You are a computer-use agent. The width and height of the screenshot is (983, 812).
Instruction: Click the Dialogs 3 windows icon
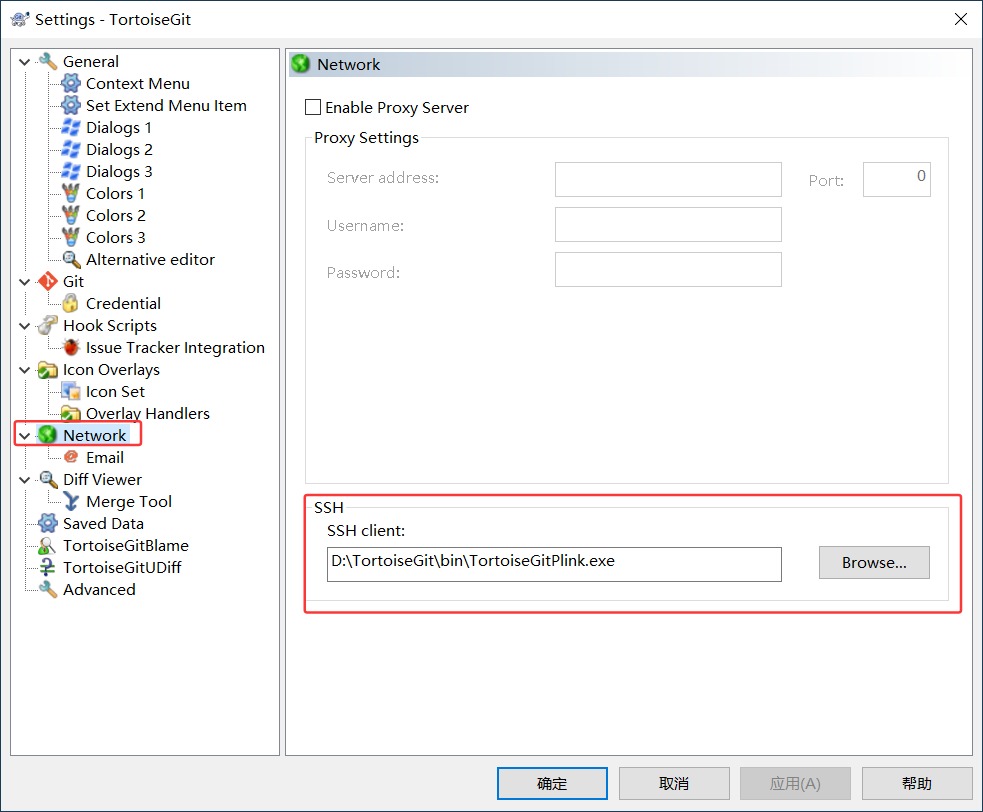tap(71, 171)
